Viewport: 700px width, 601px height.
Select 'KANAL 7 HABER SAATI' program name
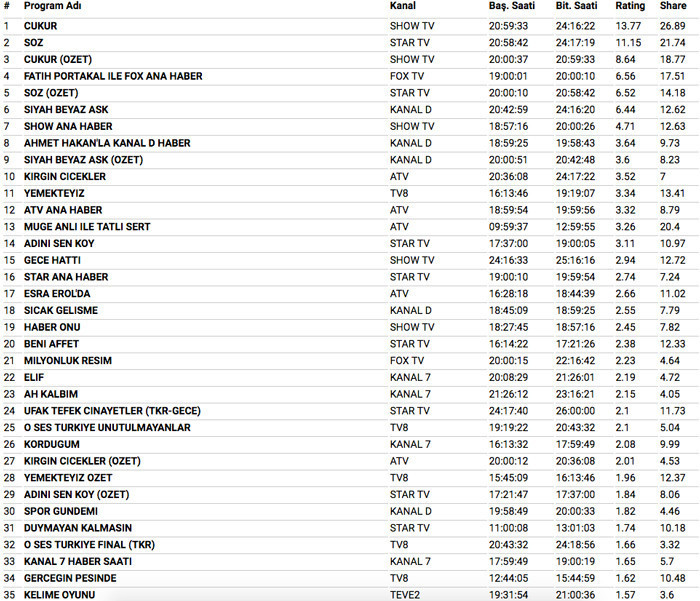(x=78, y=562)
